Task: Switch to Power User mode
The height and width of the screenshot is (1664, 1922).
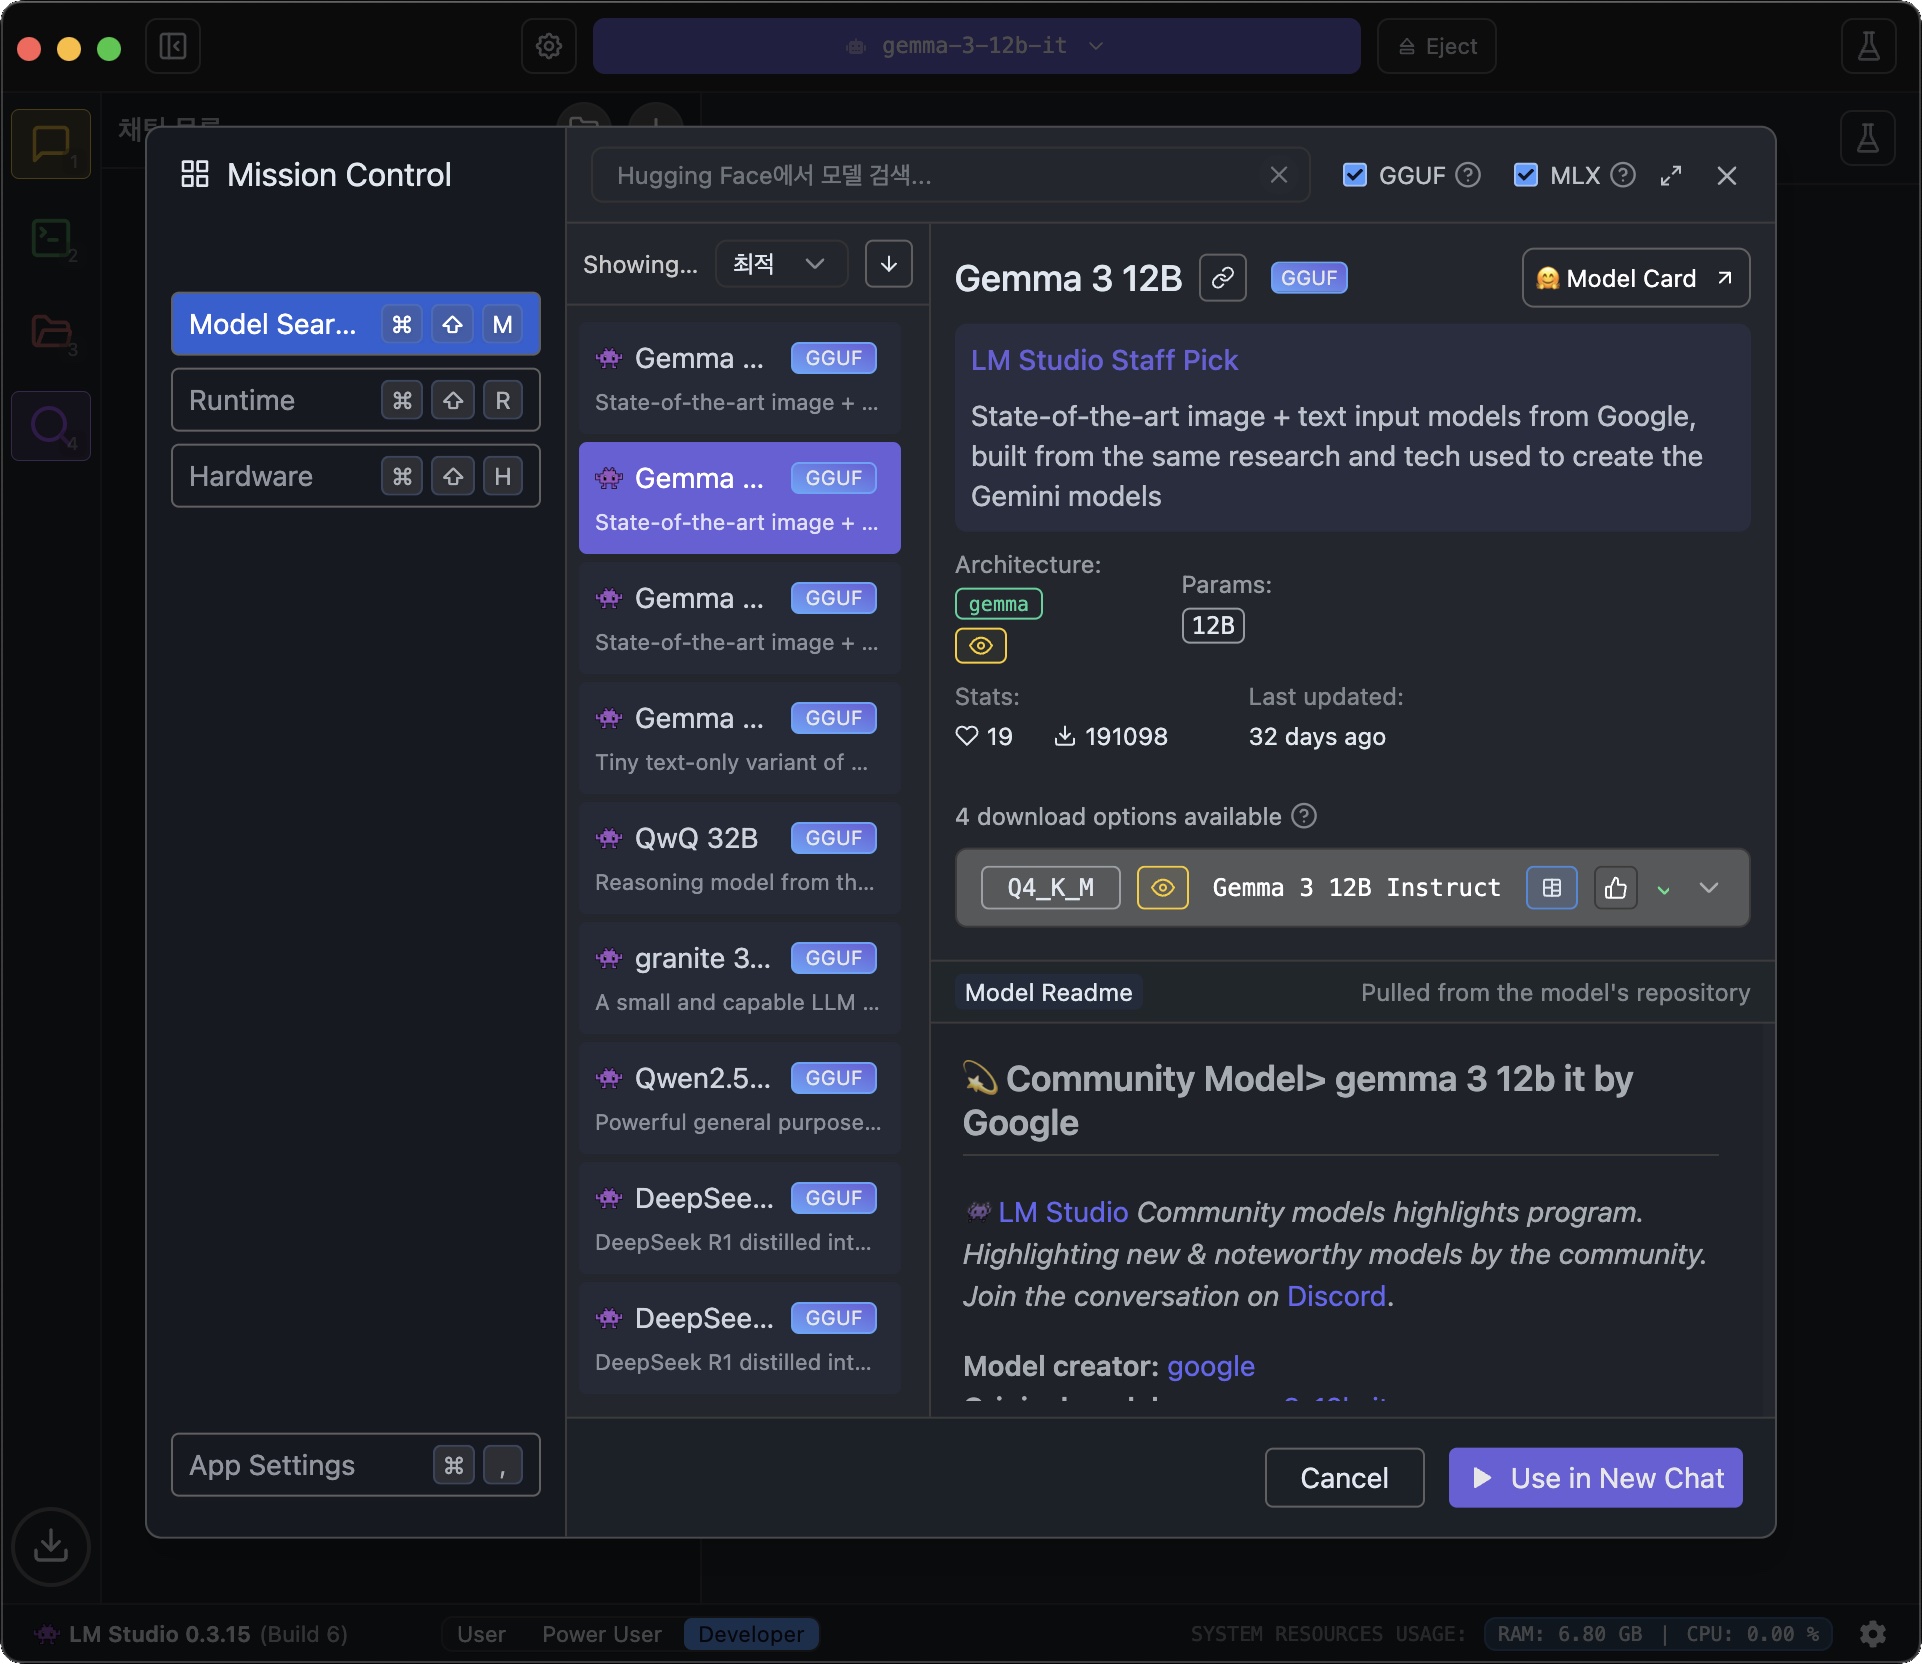Action: point(602,1634)
